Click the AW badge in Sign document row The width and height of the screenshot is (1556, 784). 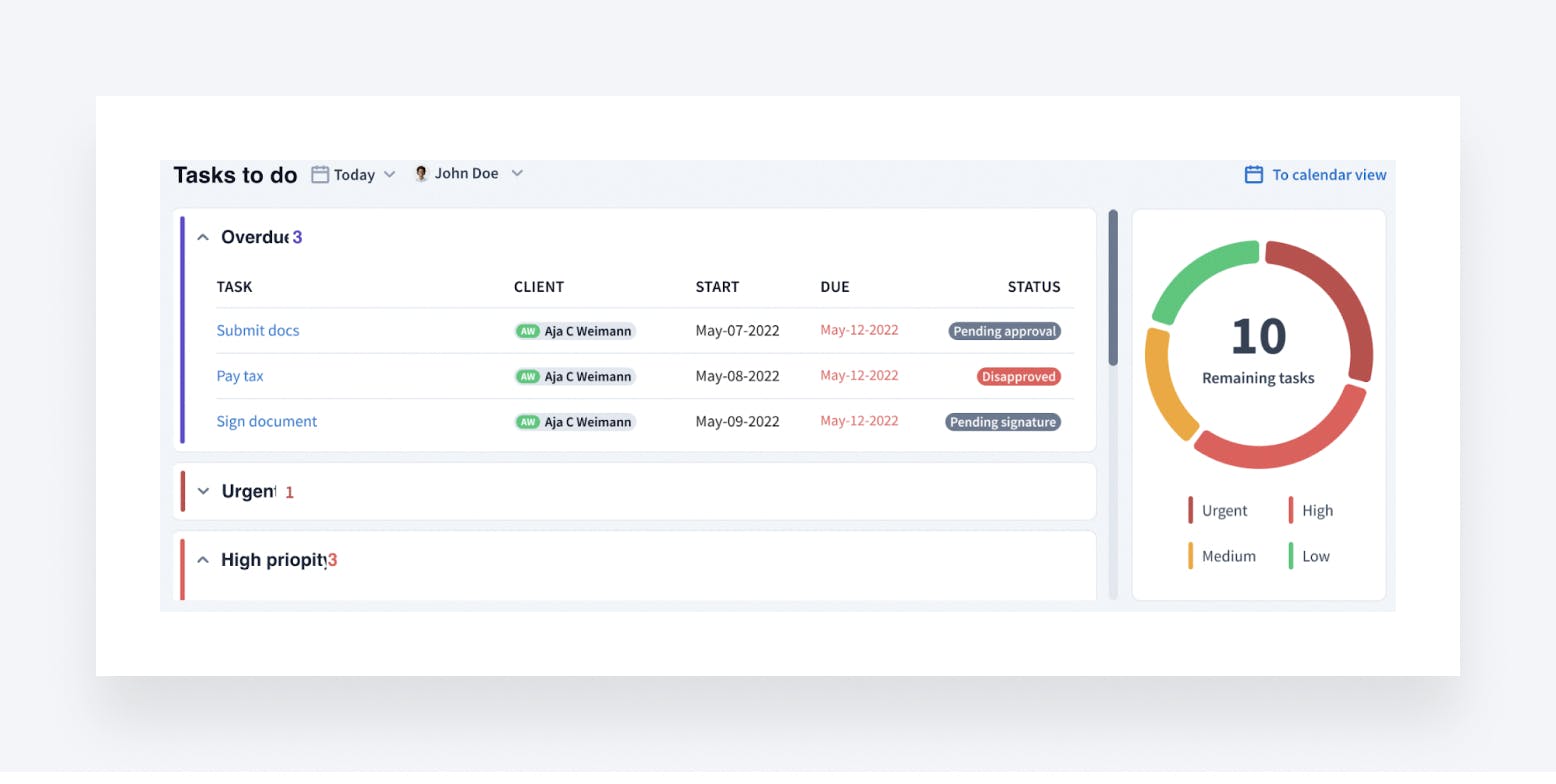click(528, 422)
